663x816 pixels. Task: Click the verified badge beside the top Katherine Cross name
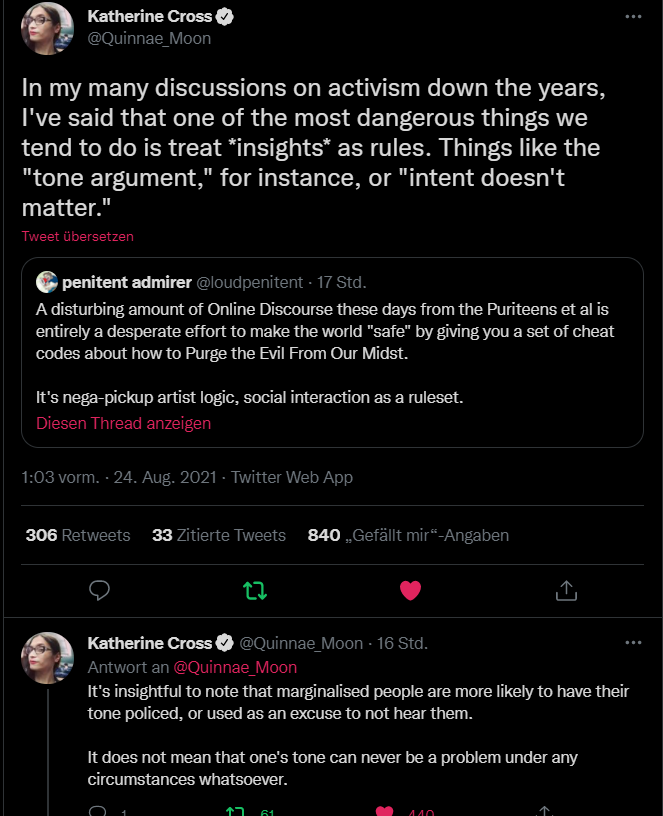tap(227, 17)
